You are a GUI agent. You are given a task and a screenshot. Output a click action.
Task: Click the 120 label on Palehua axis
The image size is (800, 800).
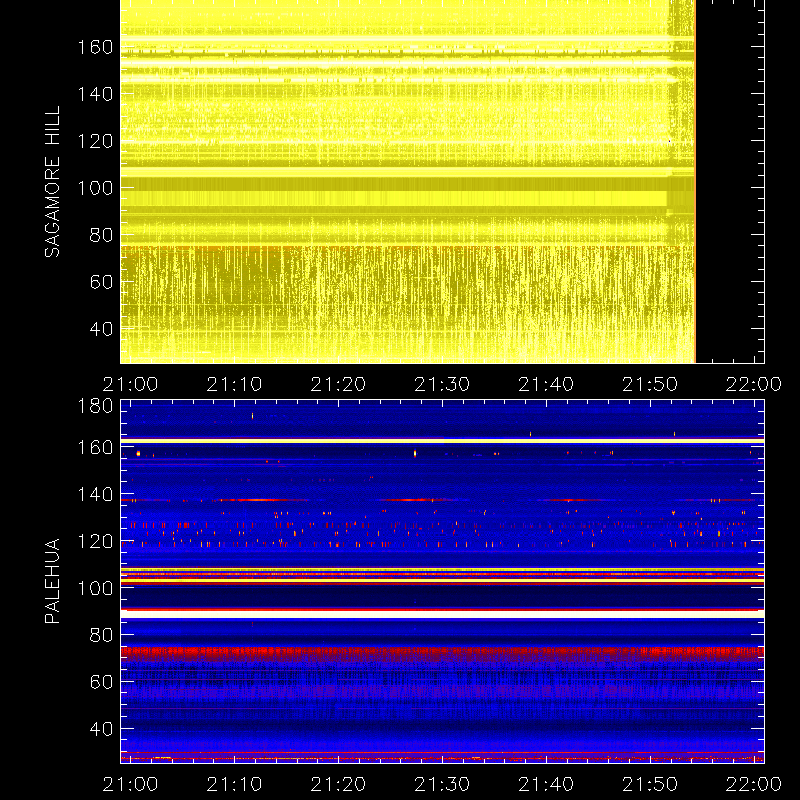[95, 541]
